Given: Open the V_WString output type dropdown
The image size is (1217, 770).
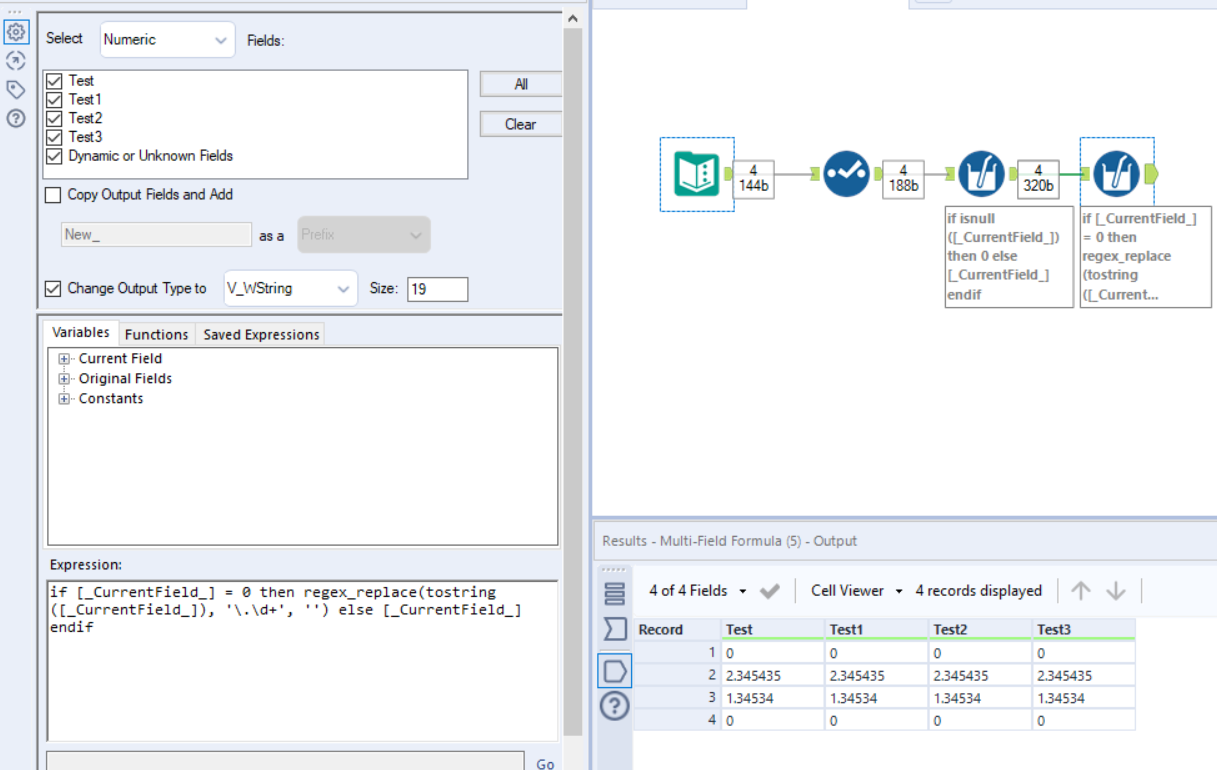Looking at the screenshot, I should tap(290, 287).
